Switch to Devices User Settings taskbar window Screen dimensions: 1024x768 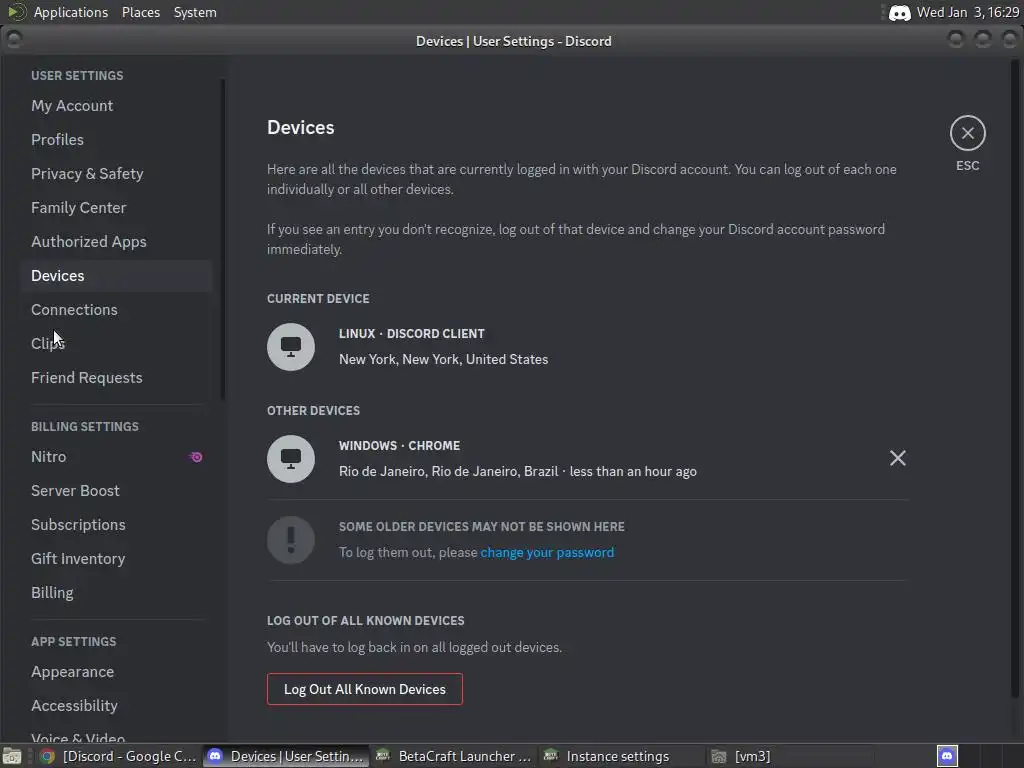tap(285, 756)
